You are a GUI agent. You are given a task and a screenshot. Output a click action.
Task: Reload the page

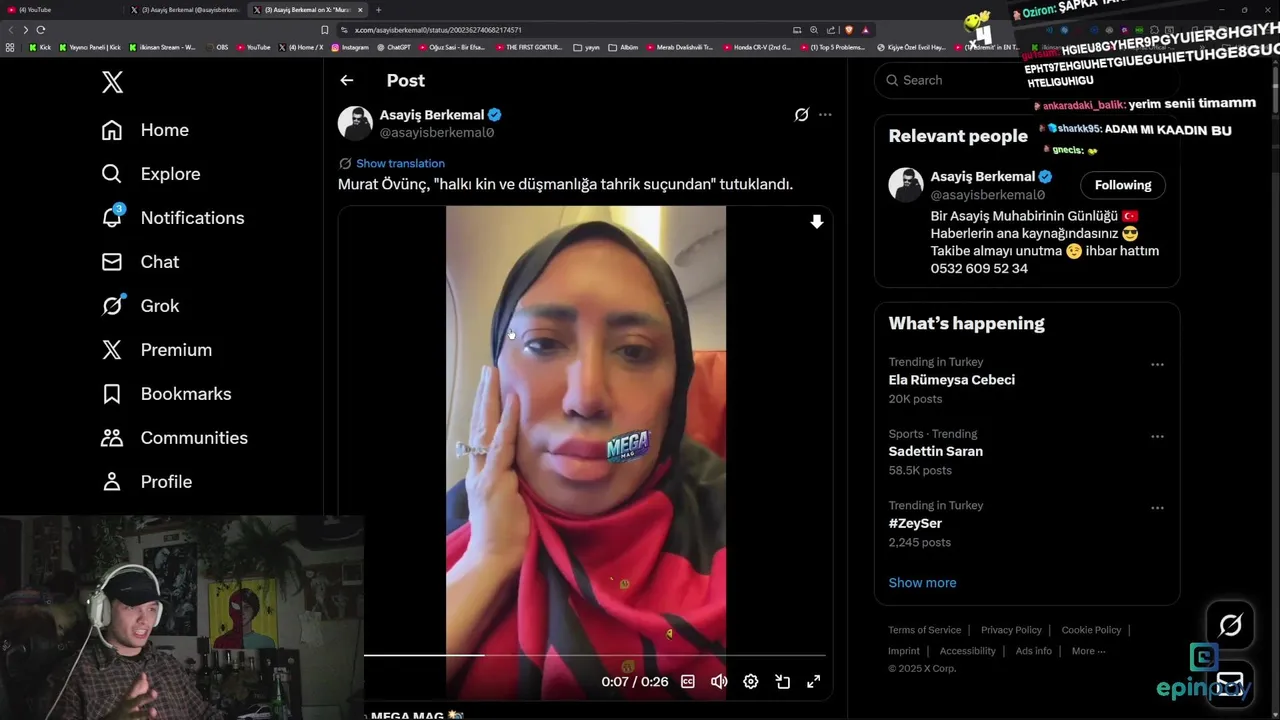coord(41,30)
